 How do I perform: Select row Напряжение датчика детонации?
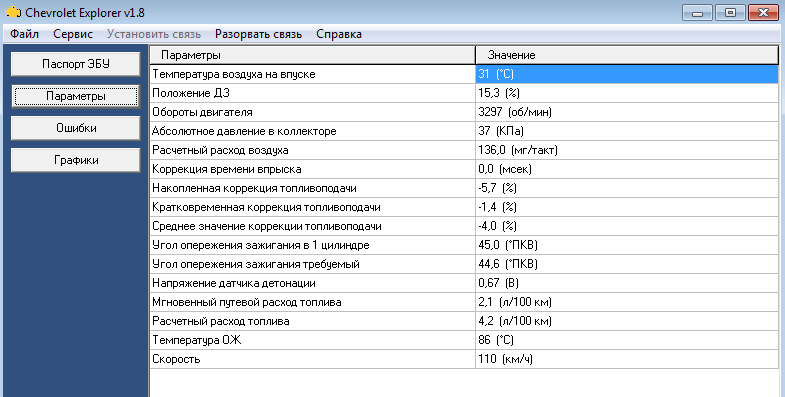pyautogui.click(x=464, y=283)
